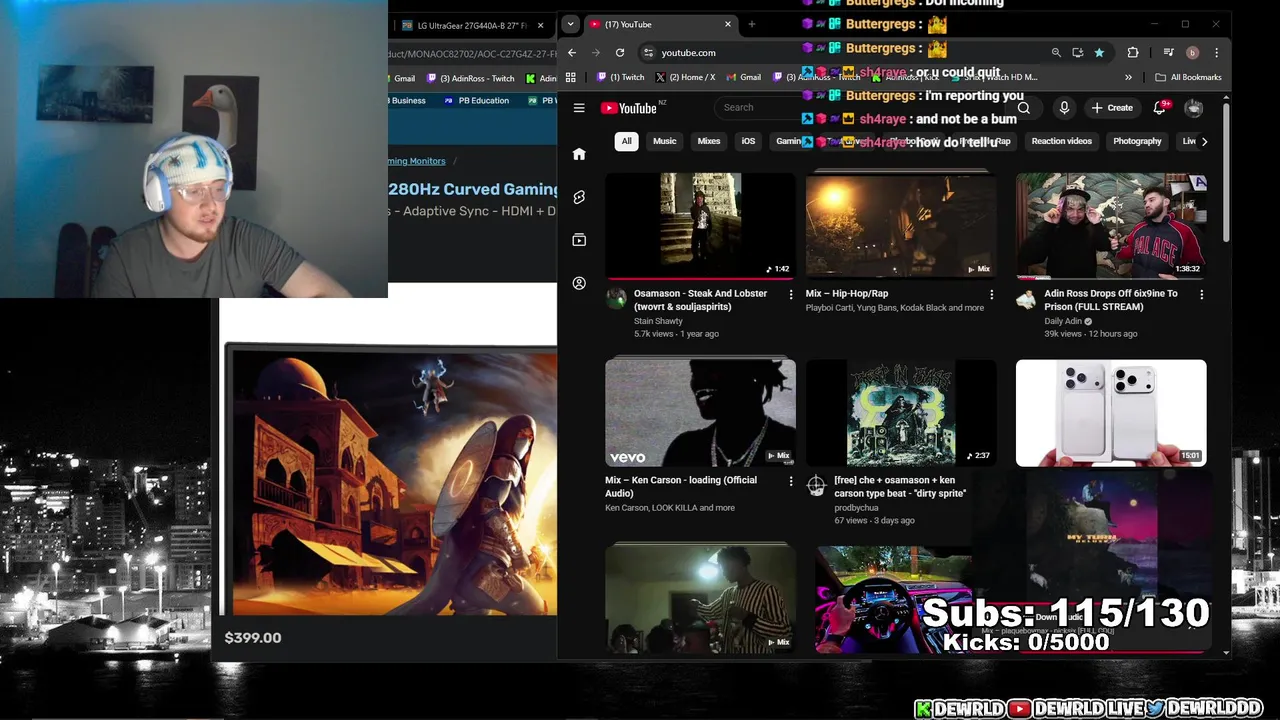Go back in the browser

tap(572, 52)
